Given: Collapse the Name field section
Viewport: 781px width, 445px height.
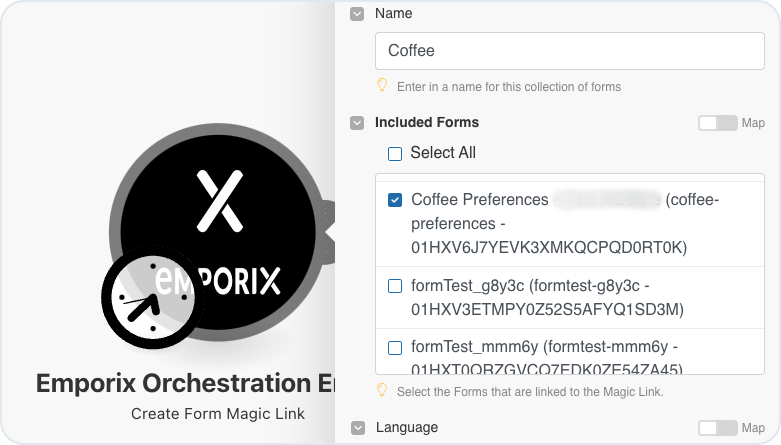Looking at the screenshot, I should tap(357, 14).
